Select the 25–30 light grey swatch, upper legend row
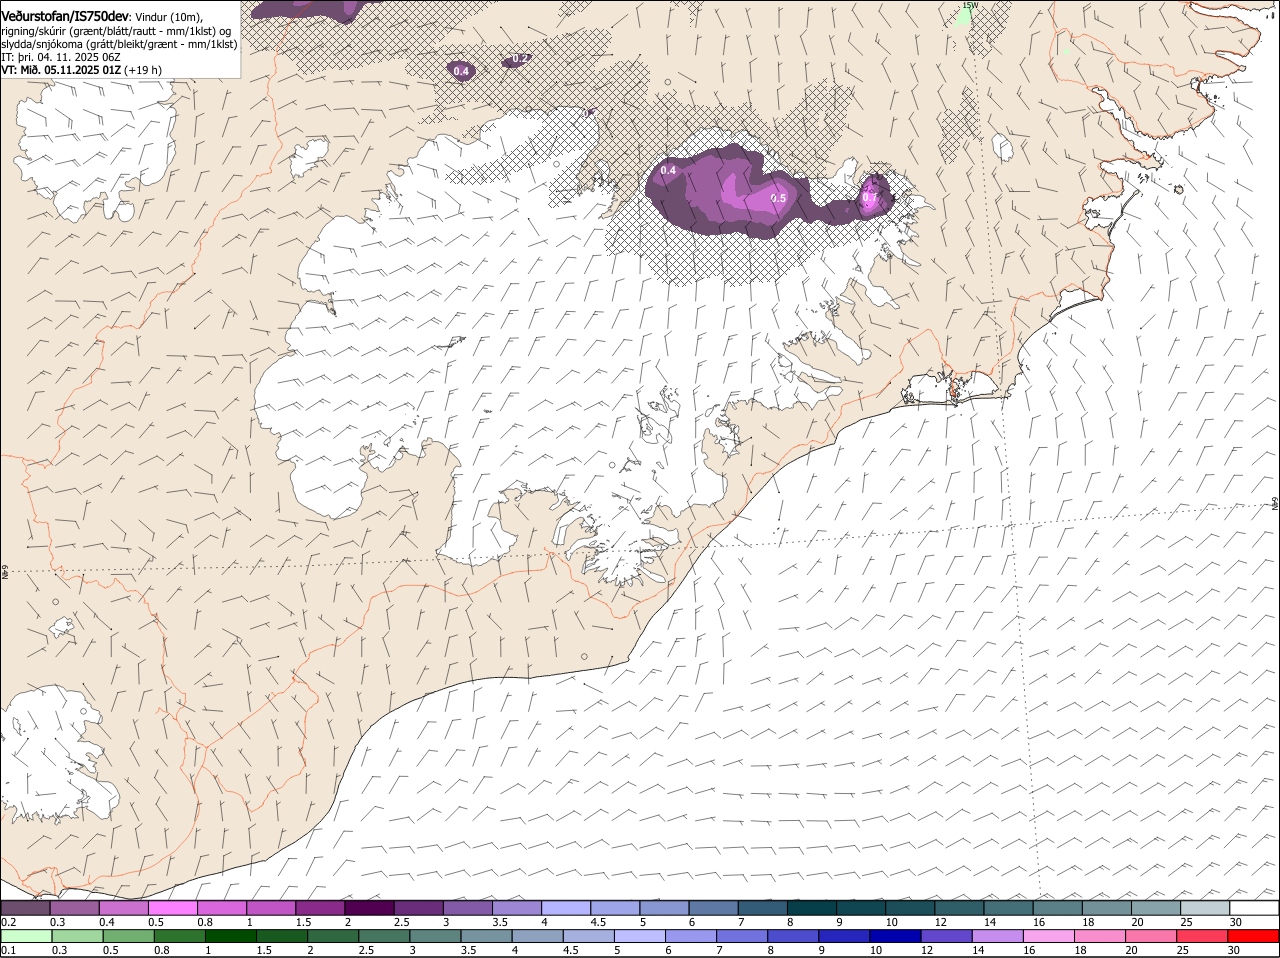This screenshot has height=958, width=1280. (1205, 908)
